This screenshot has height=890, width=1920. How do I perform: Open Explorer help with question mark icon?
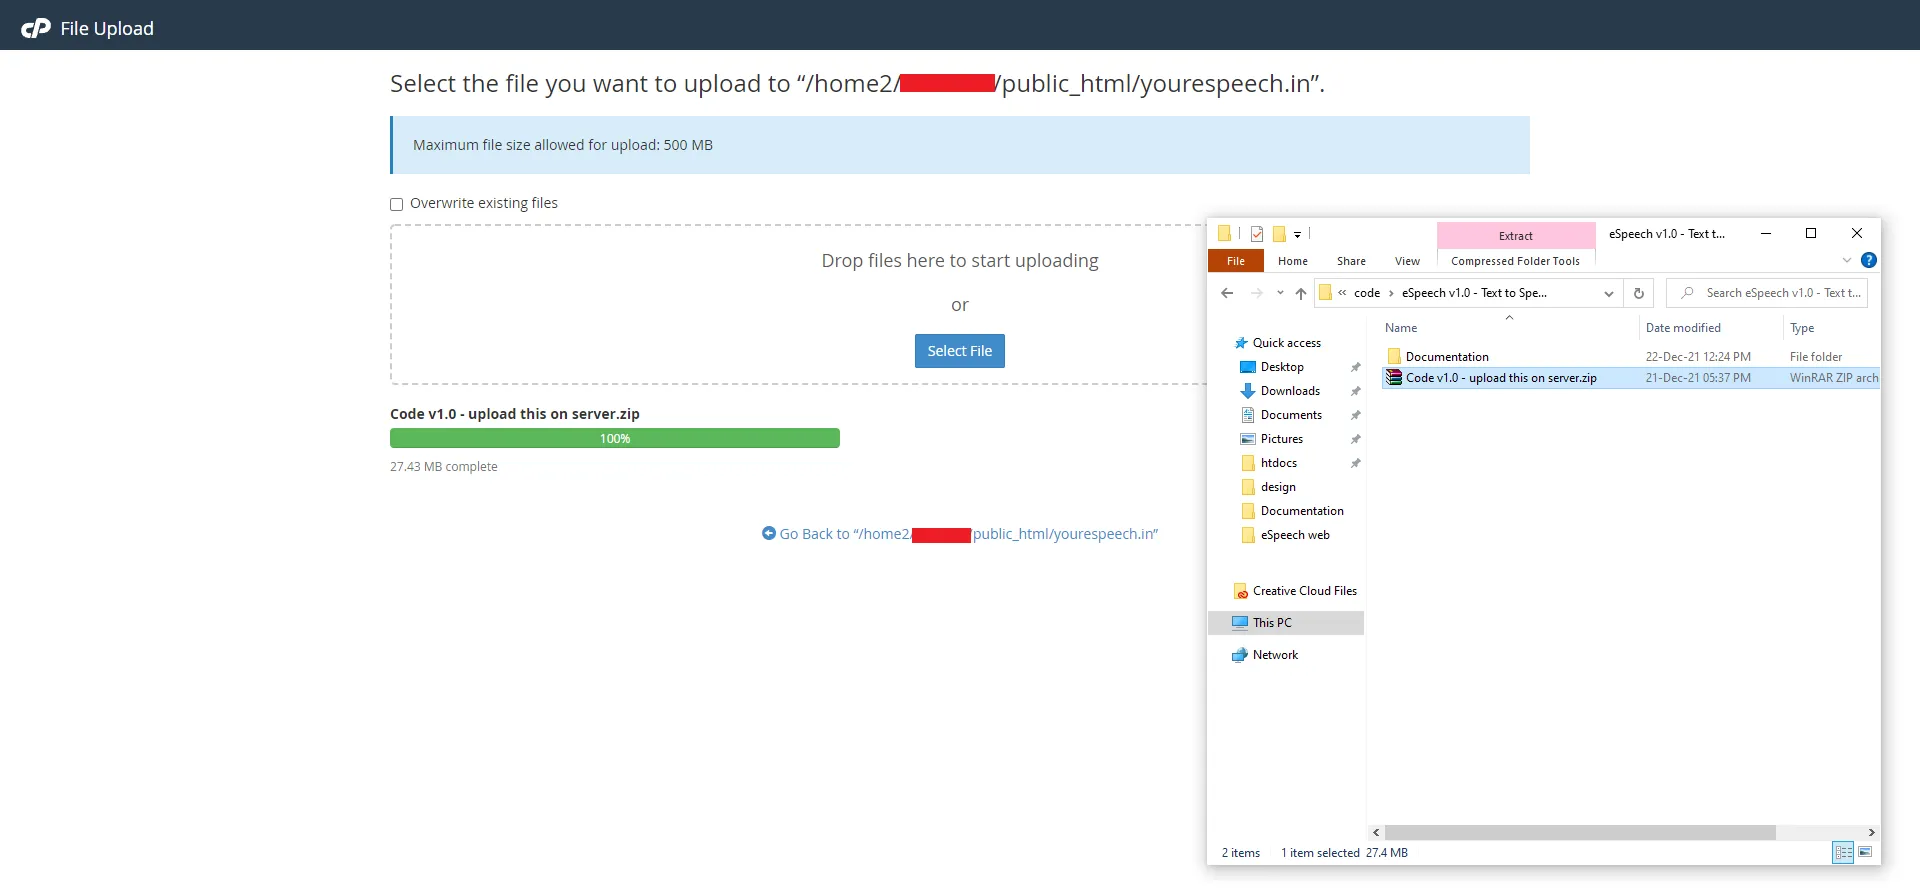1868,260
